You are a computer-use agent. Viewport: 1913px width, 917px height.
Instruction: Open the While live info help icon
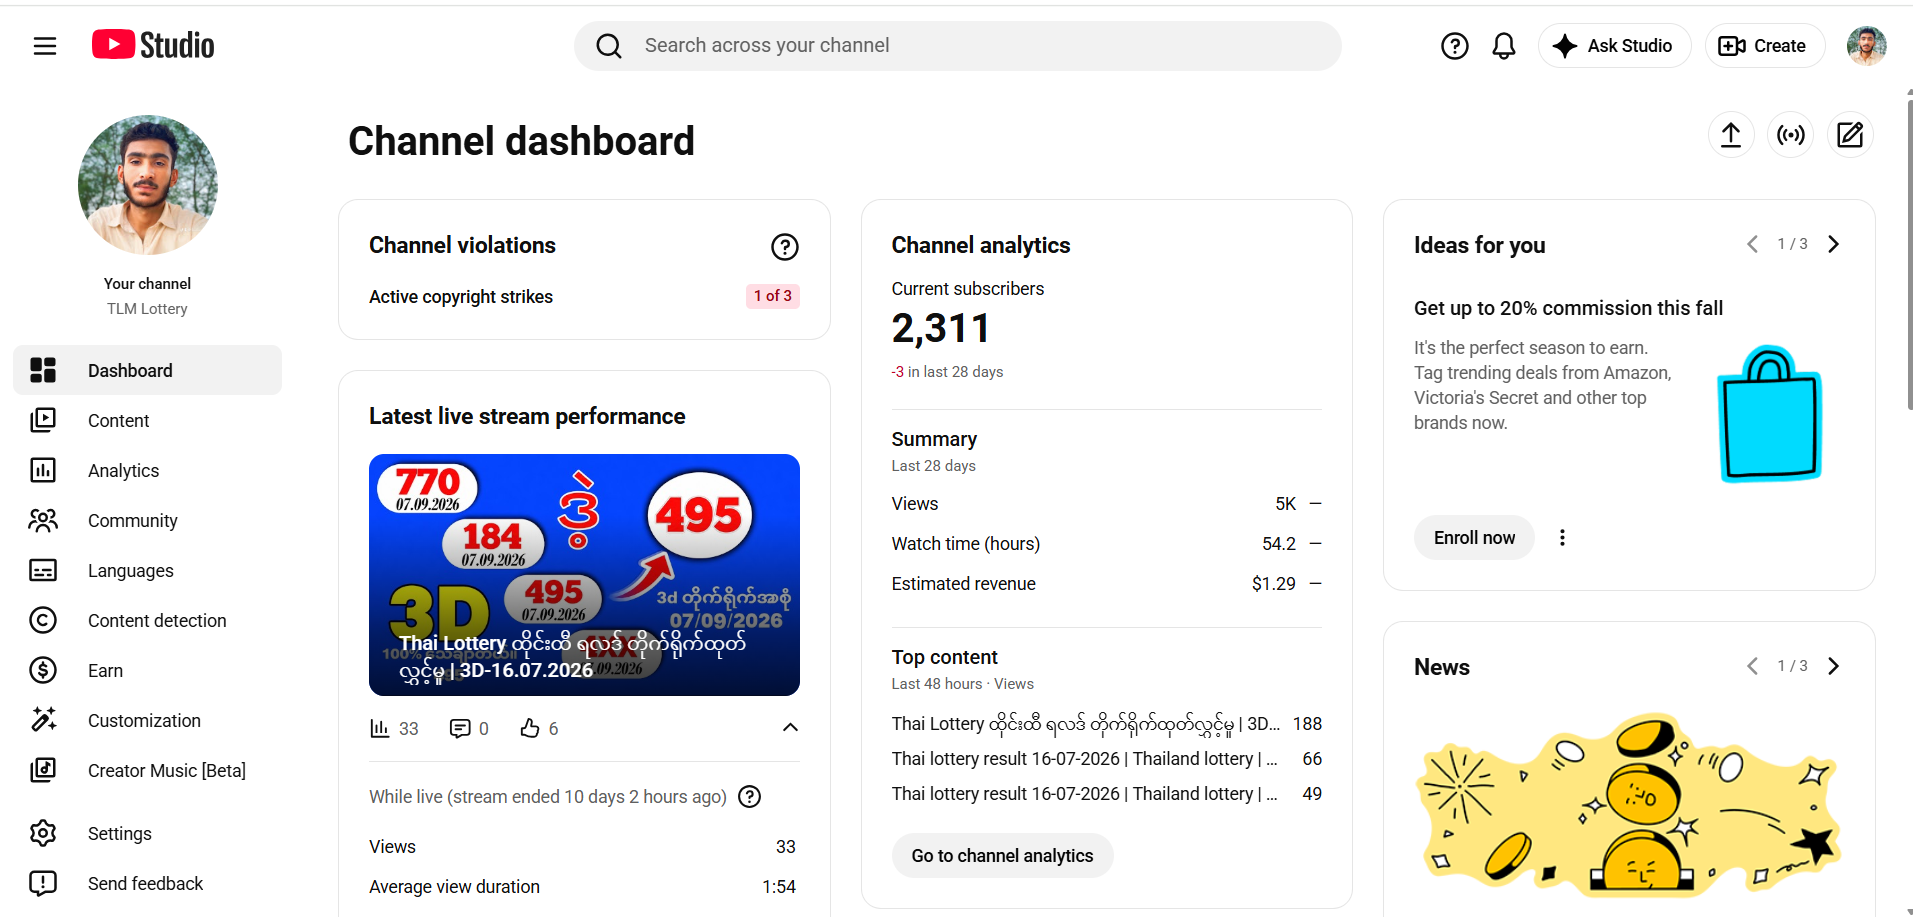click(750, 797)
